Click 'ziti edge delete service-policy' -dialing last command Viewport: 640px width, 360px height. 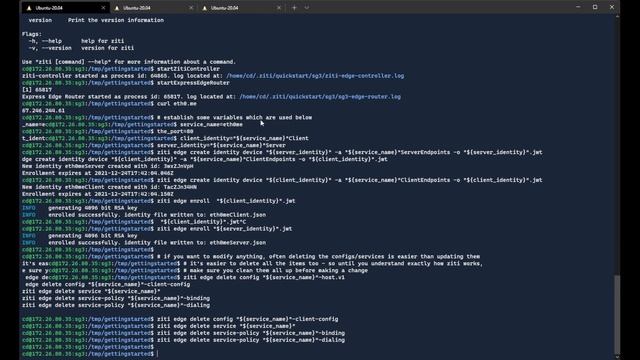click(251, 340)
